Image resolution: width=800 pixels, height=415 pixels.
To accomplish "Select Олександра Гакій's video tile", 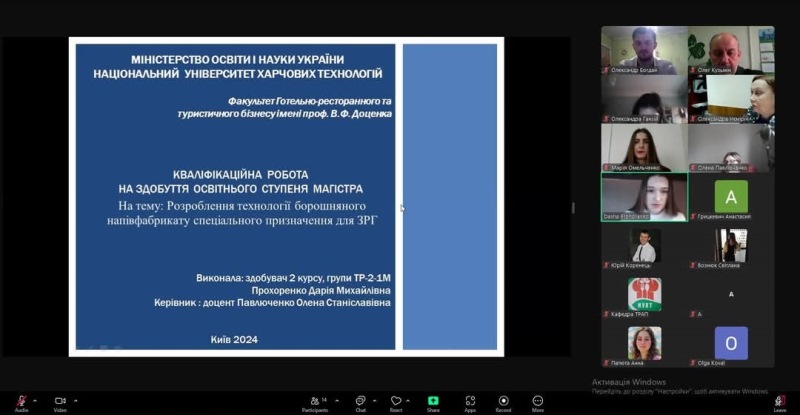I will pos(644,99).
